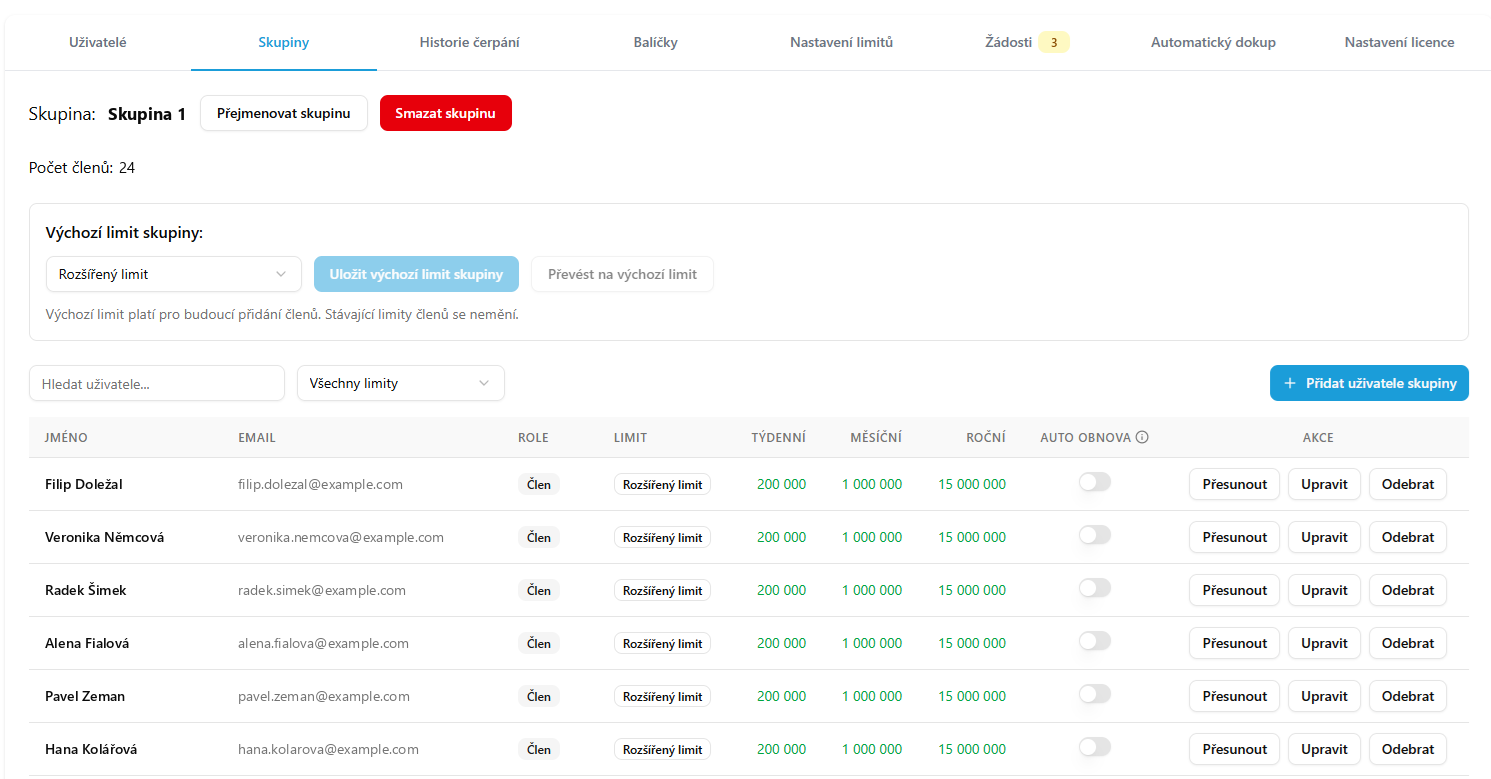1491x779 pixels.
Task: Click the Měsíční column header
Action: pyautogui.click(x=876, y=437)
